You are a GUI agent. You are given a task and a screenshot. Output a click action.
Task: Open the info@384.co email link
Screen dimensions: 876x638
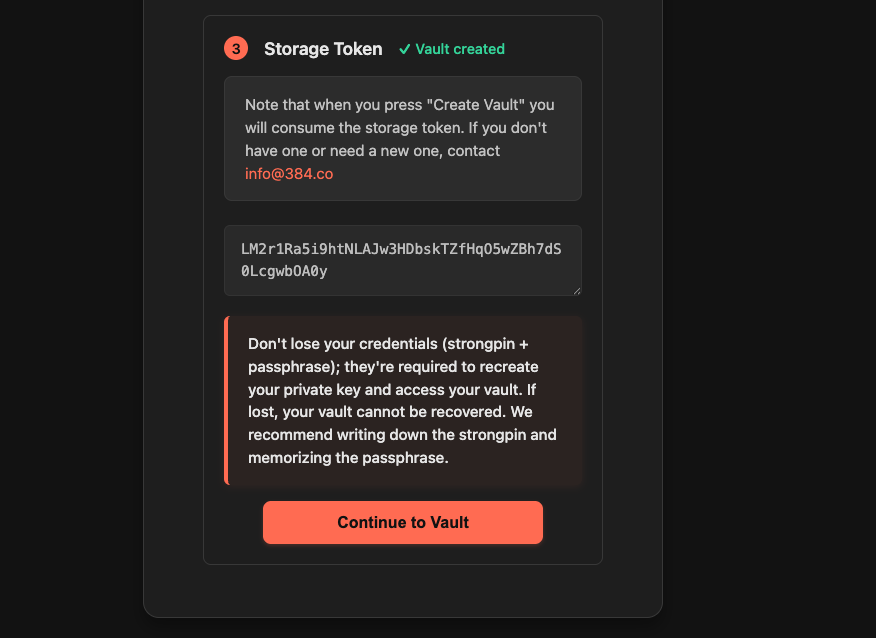(x=289, y=174)
